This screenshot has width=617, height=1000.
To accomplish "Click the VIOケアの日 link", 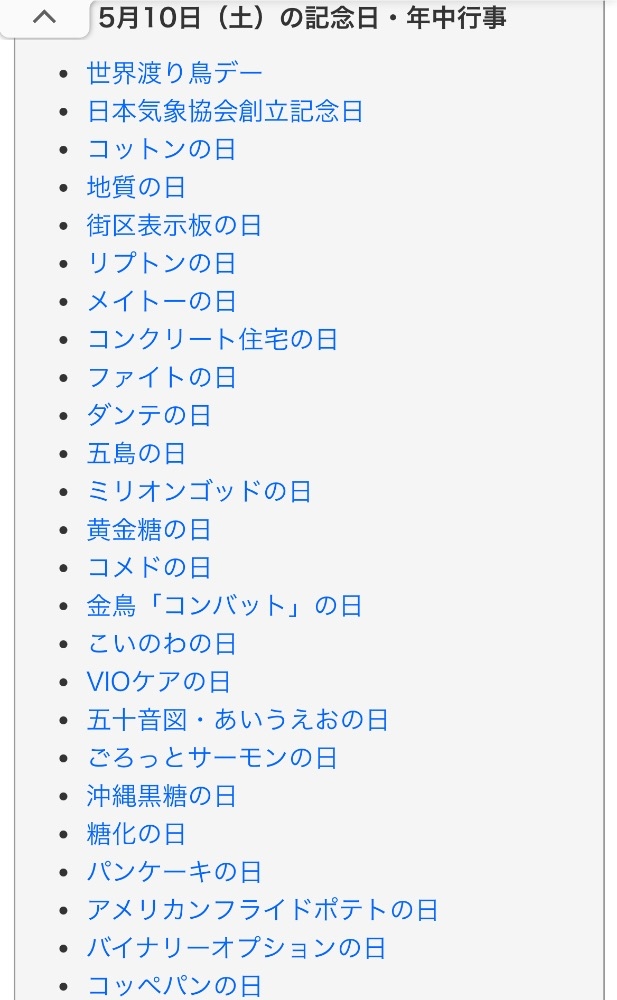I will click(158, 682).
